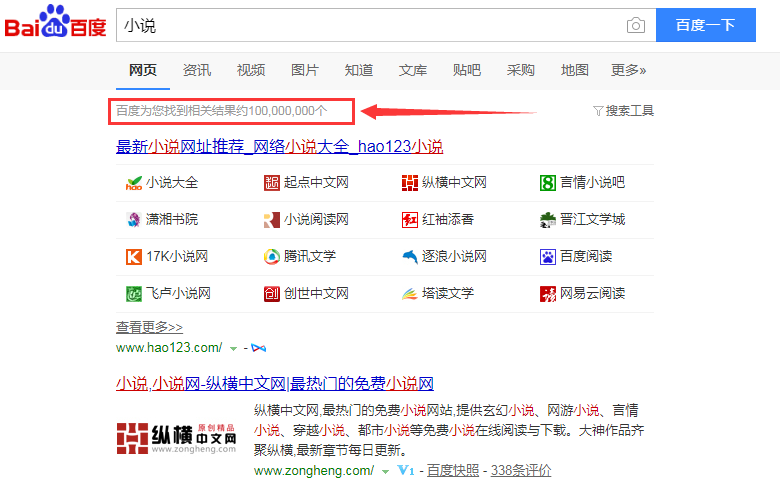Open the 起点中文网 text link
This screenshot has height=485, width=780.
[316, 183]
